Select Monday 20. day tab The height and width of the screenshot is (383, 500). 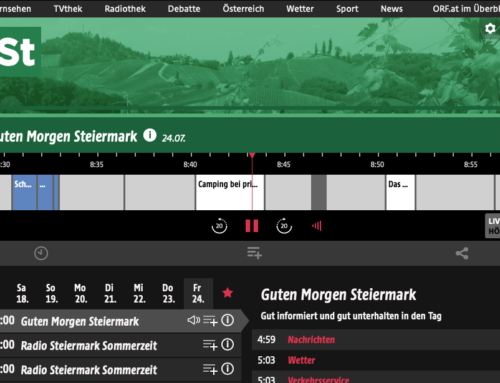point(81,293)
